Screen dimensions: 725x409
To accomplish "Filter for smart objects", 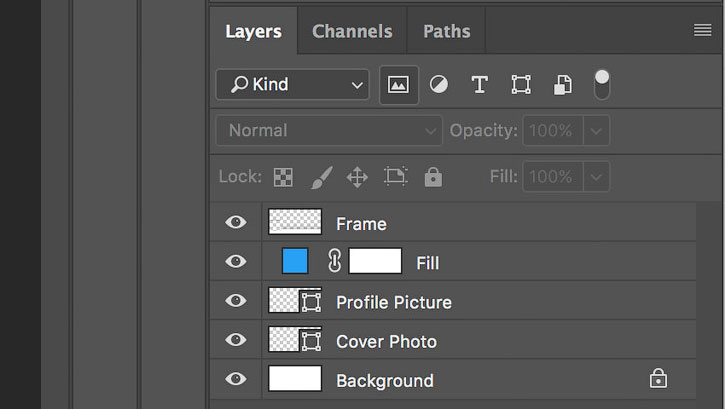I will pos(562,85).
